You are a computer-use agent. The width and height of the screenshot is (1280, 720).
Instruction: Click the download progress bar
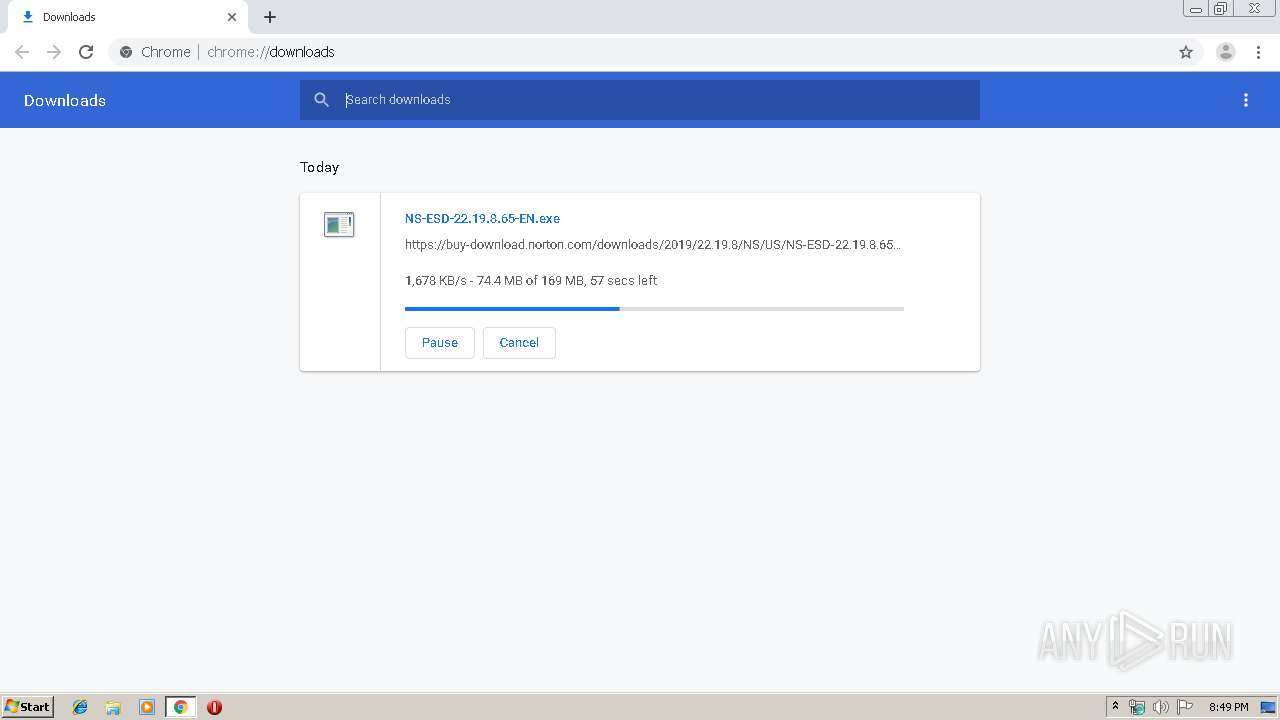[x=654, y=309]
